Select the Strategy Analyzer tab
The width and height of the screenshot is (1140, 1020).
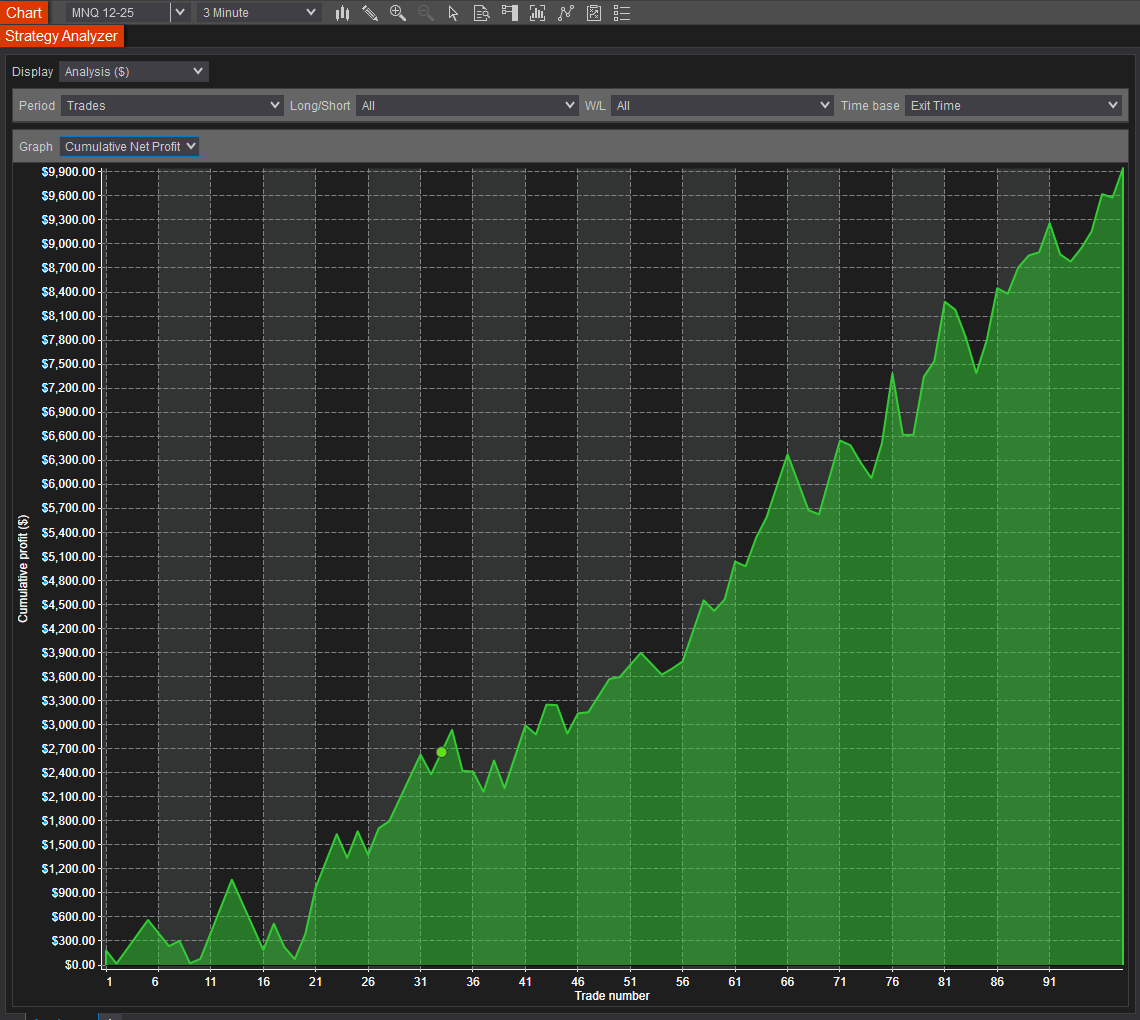pyautogui.click(x=62, y=36)
